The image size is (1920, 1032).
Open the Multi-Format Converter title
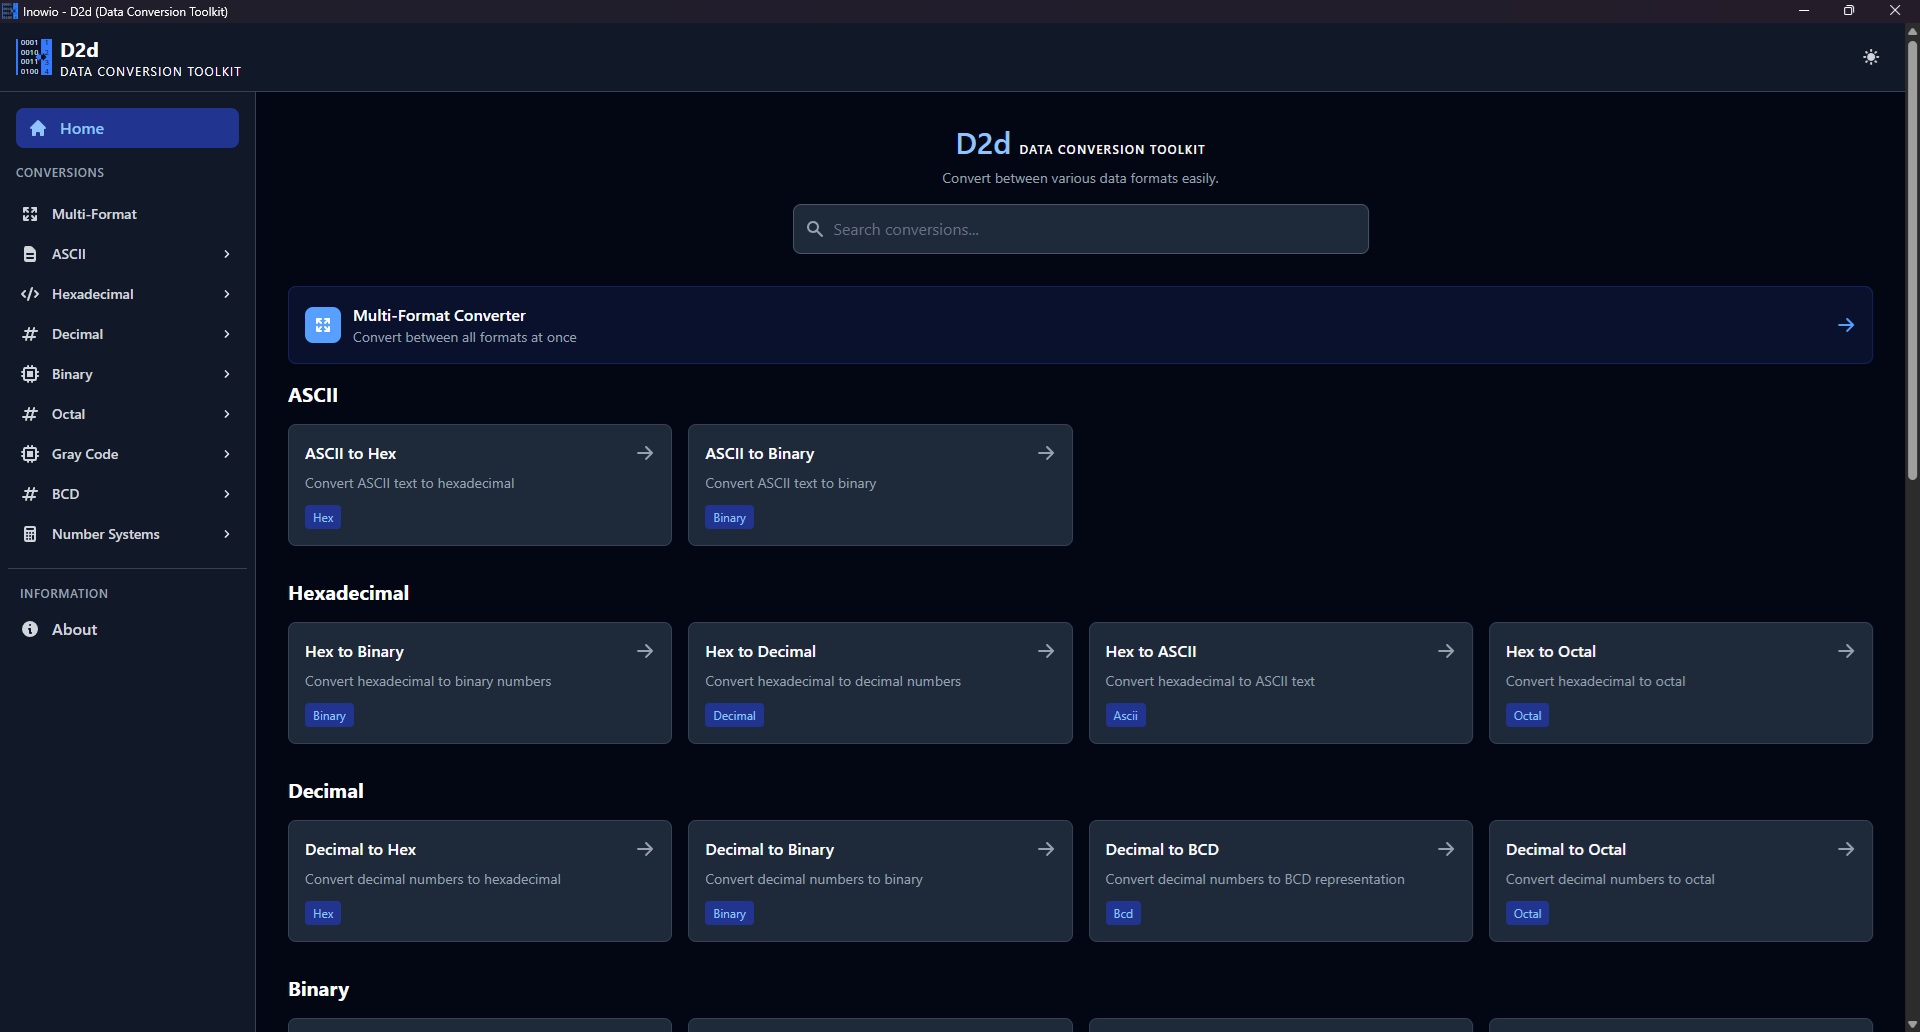(439, 315)
